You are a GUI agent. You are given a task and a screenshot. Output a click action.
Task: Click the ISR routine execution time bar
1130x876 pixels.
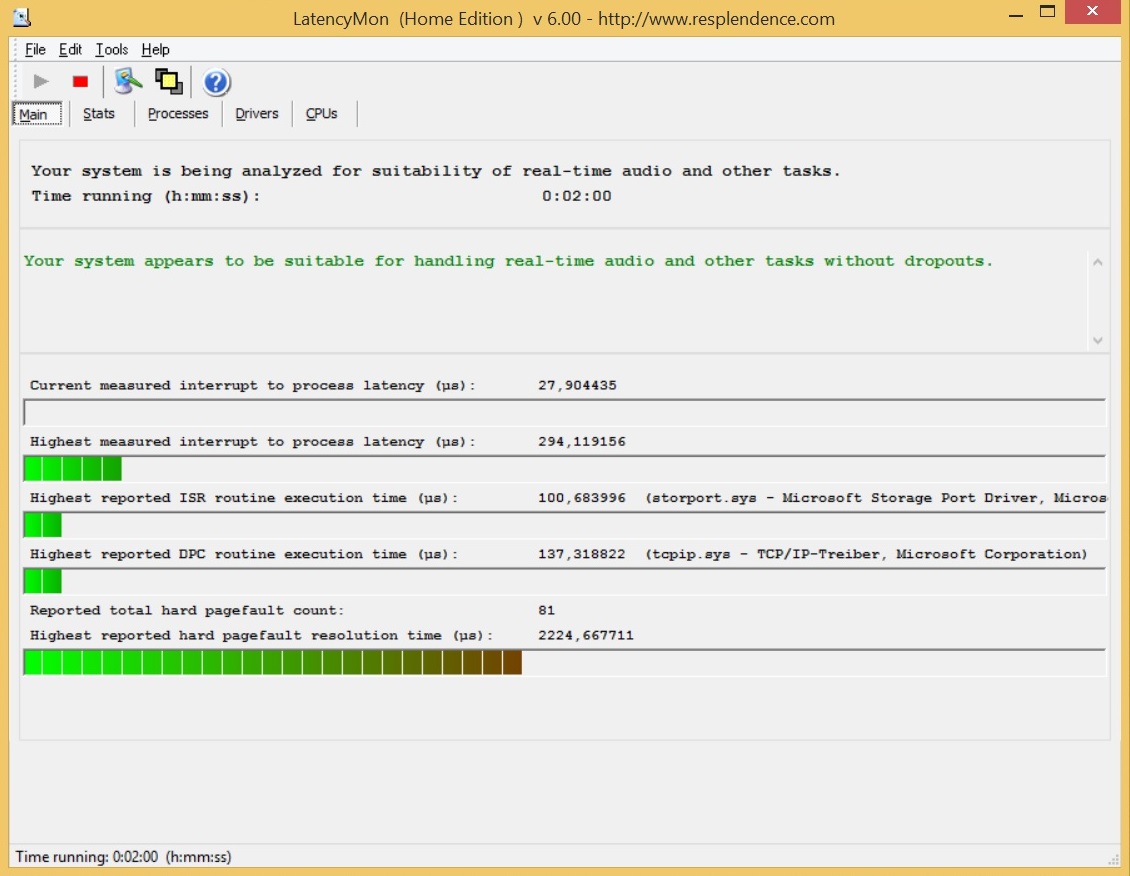(x=564, y=525)
